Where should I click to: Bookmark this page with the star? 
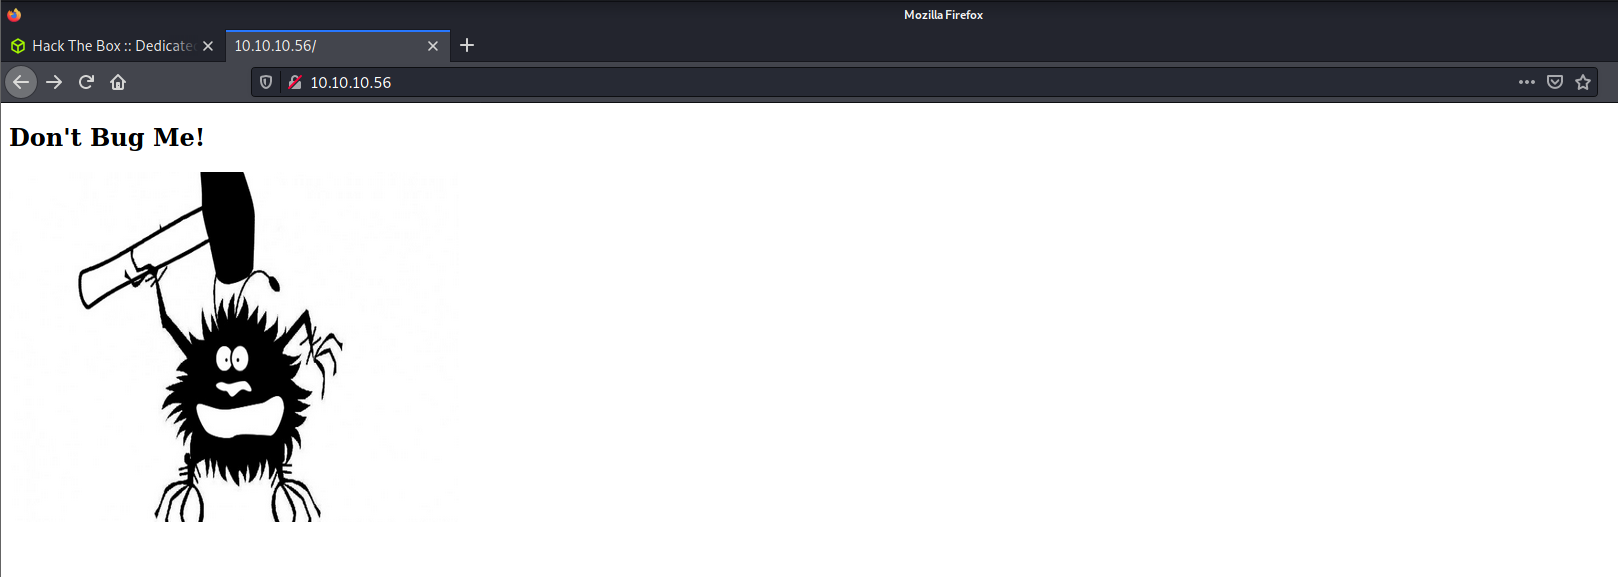point(1583,82)
